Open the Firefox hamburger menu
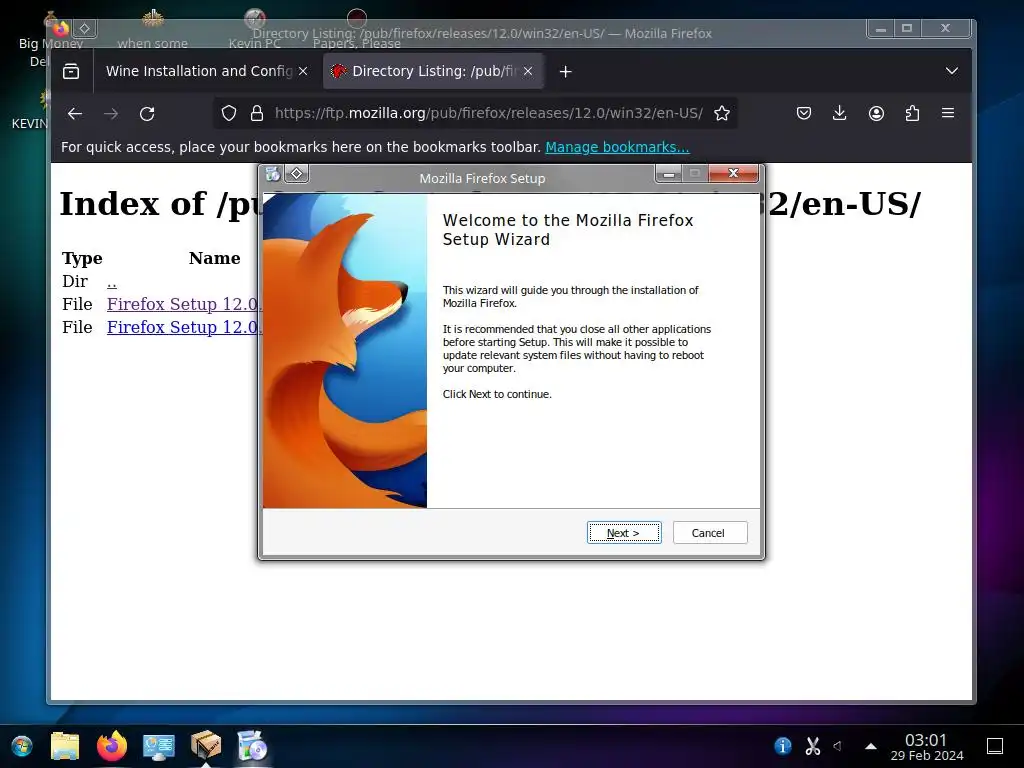This screenshot has width=1024, height=768. (x=948, y=114)
